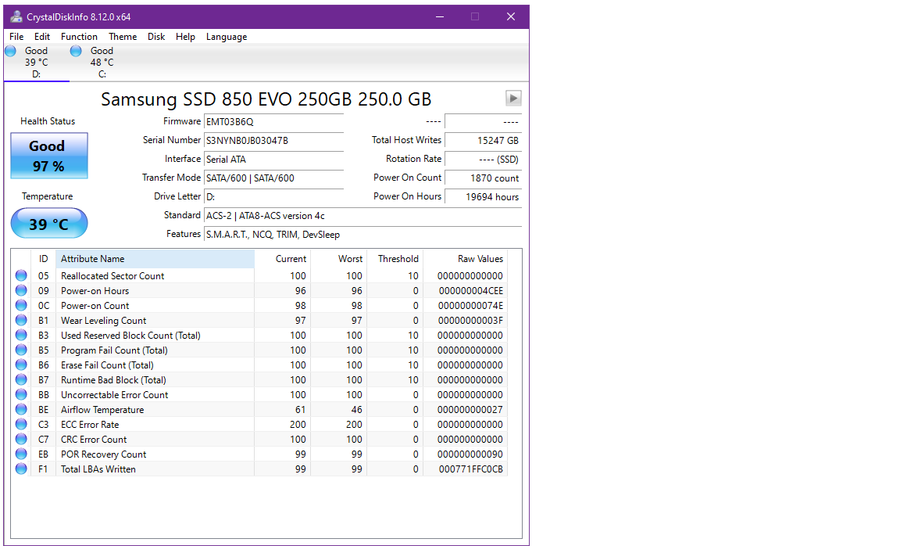Image resolution: width=900 pixels, height=546 pixels.
Task: Select the Power-on Hours attribute row
Action: point(261,291)
